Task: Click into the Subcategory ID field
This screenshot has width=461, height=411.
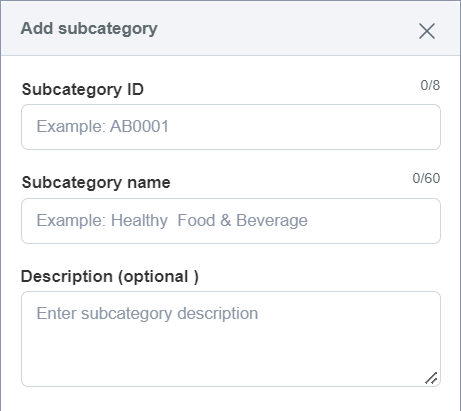Action: coord(231,127)
